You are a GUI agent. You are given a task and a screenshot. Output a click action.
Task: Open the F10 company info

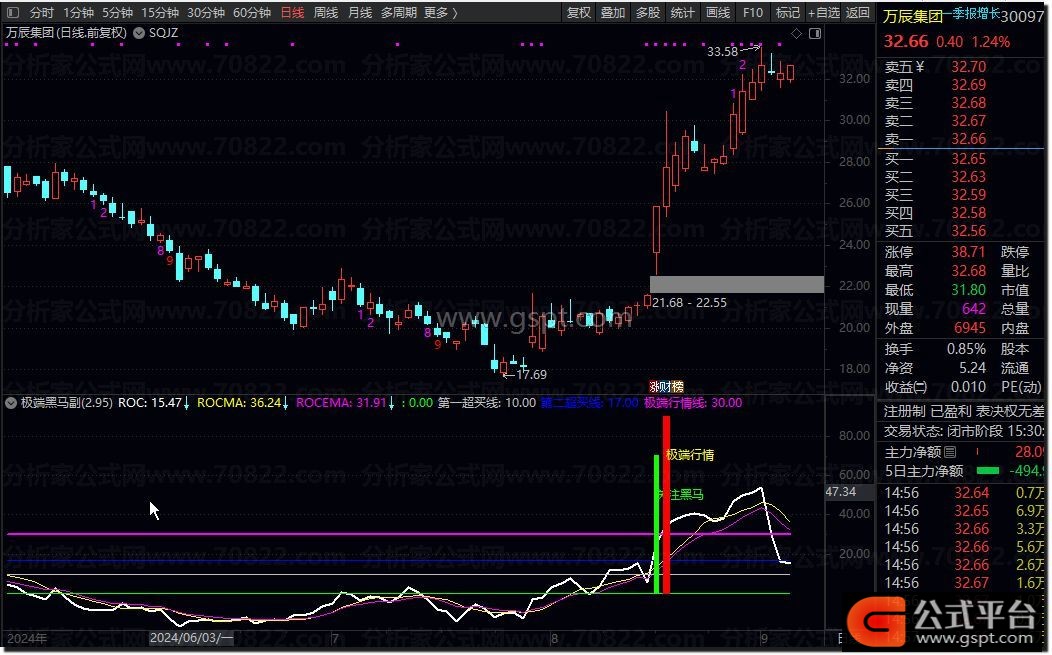753,13
